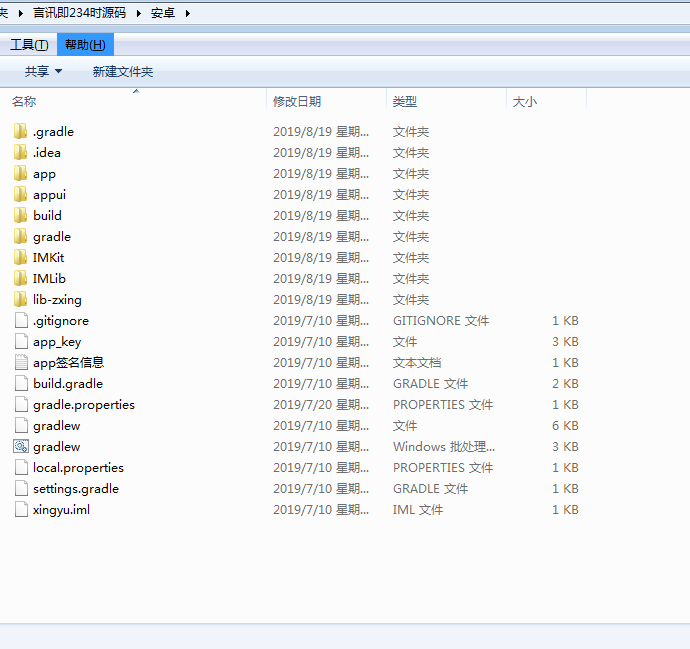Select the .idea folder name

[x=47, y=153]
